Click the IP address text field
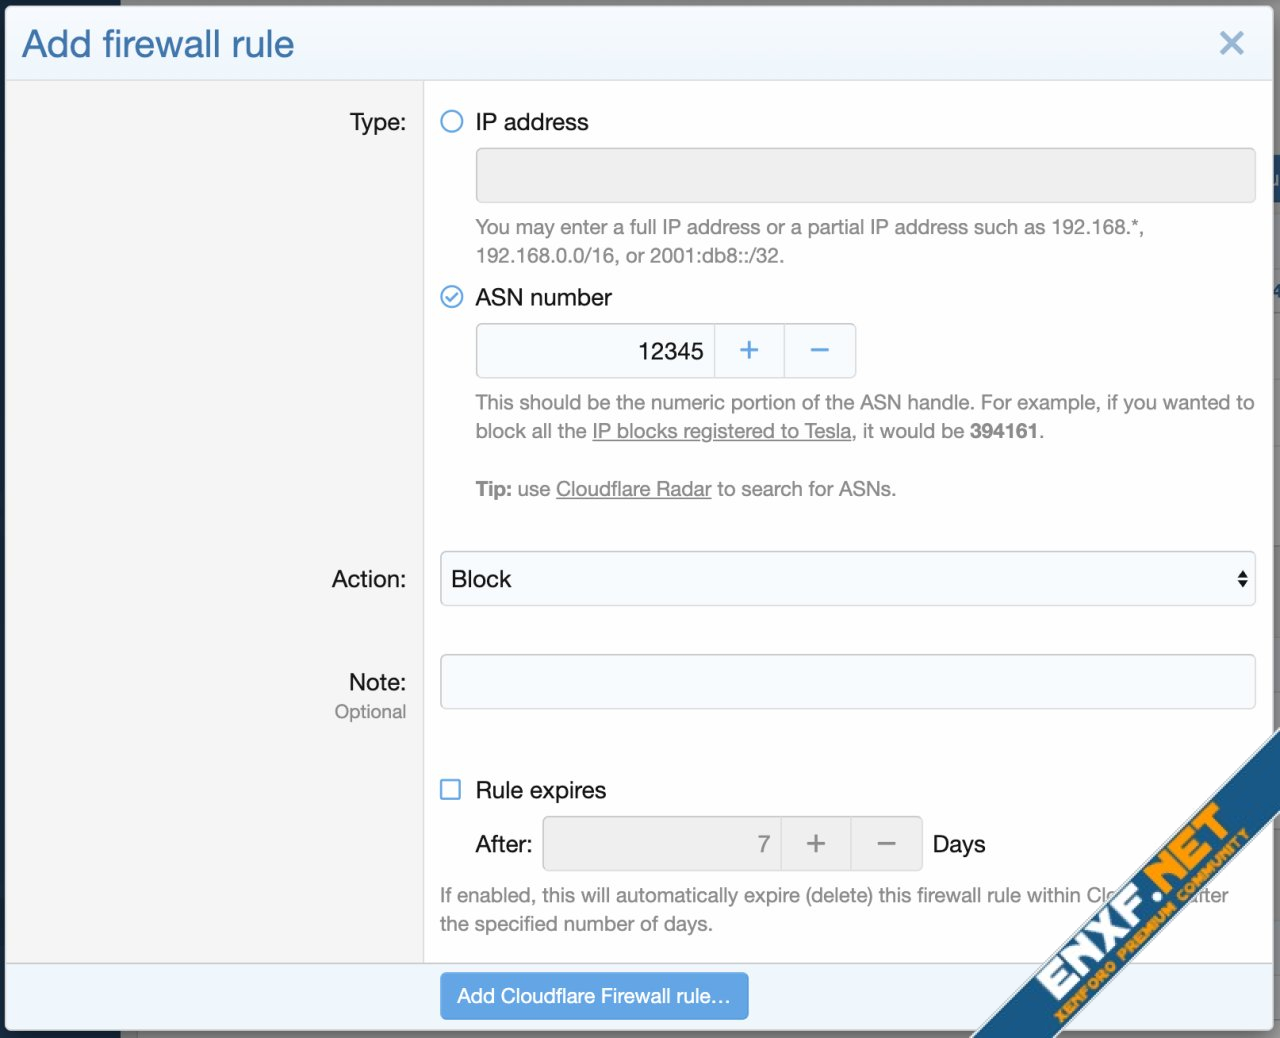This screenshot has height=1038, width=1280. [865, 176]
